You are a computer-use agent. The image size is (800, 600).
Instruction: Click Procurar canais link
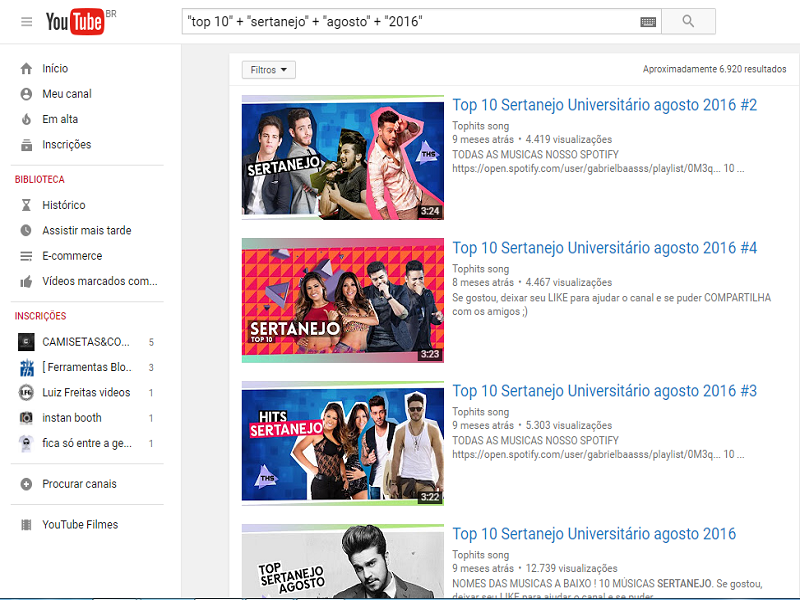[x=79, y=484]
